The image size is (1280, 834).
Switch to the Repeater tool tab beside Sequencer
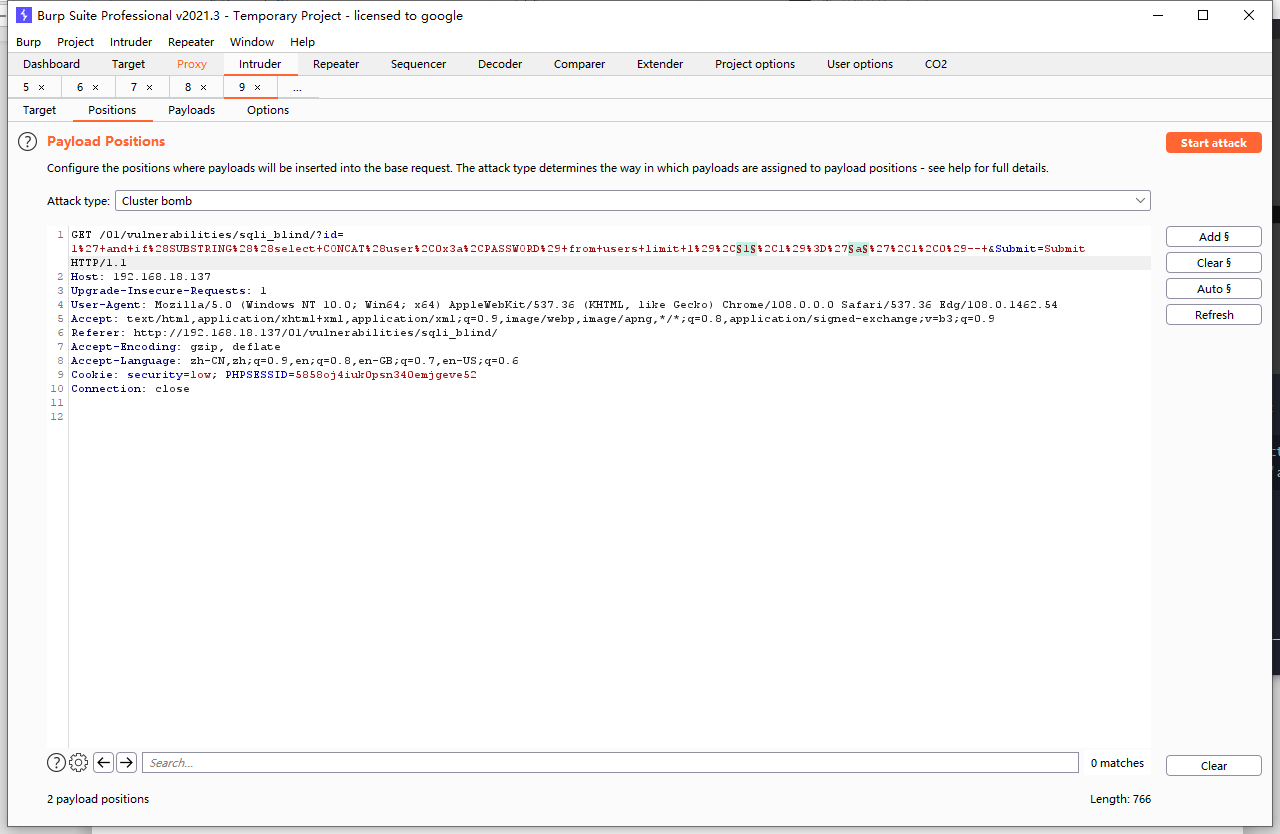pyautogui.click(x=336, y=64)
